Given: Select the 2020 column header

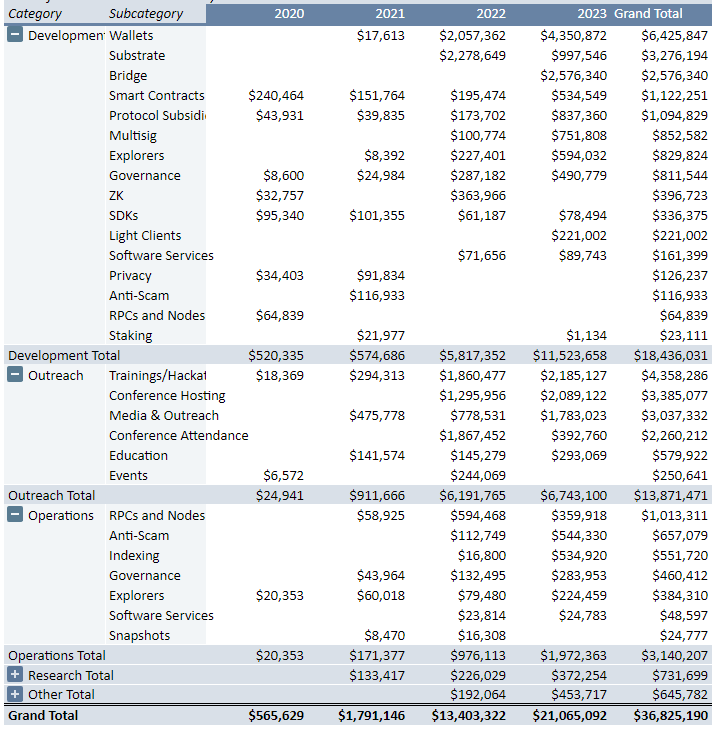Looking at the screenshot, I should coord(289,14).
